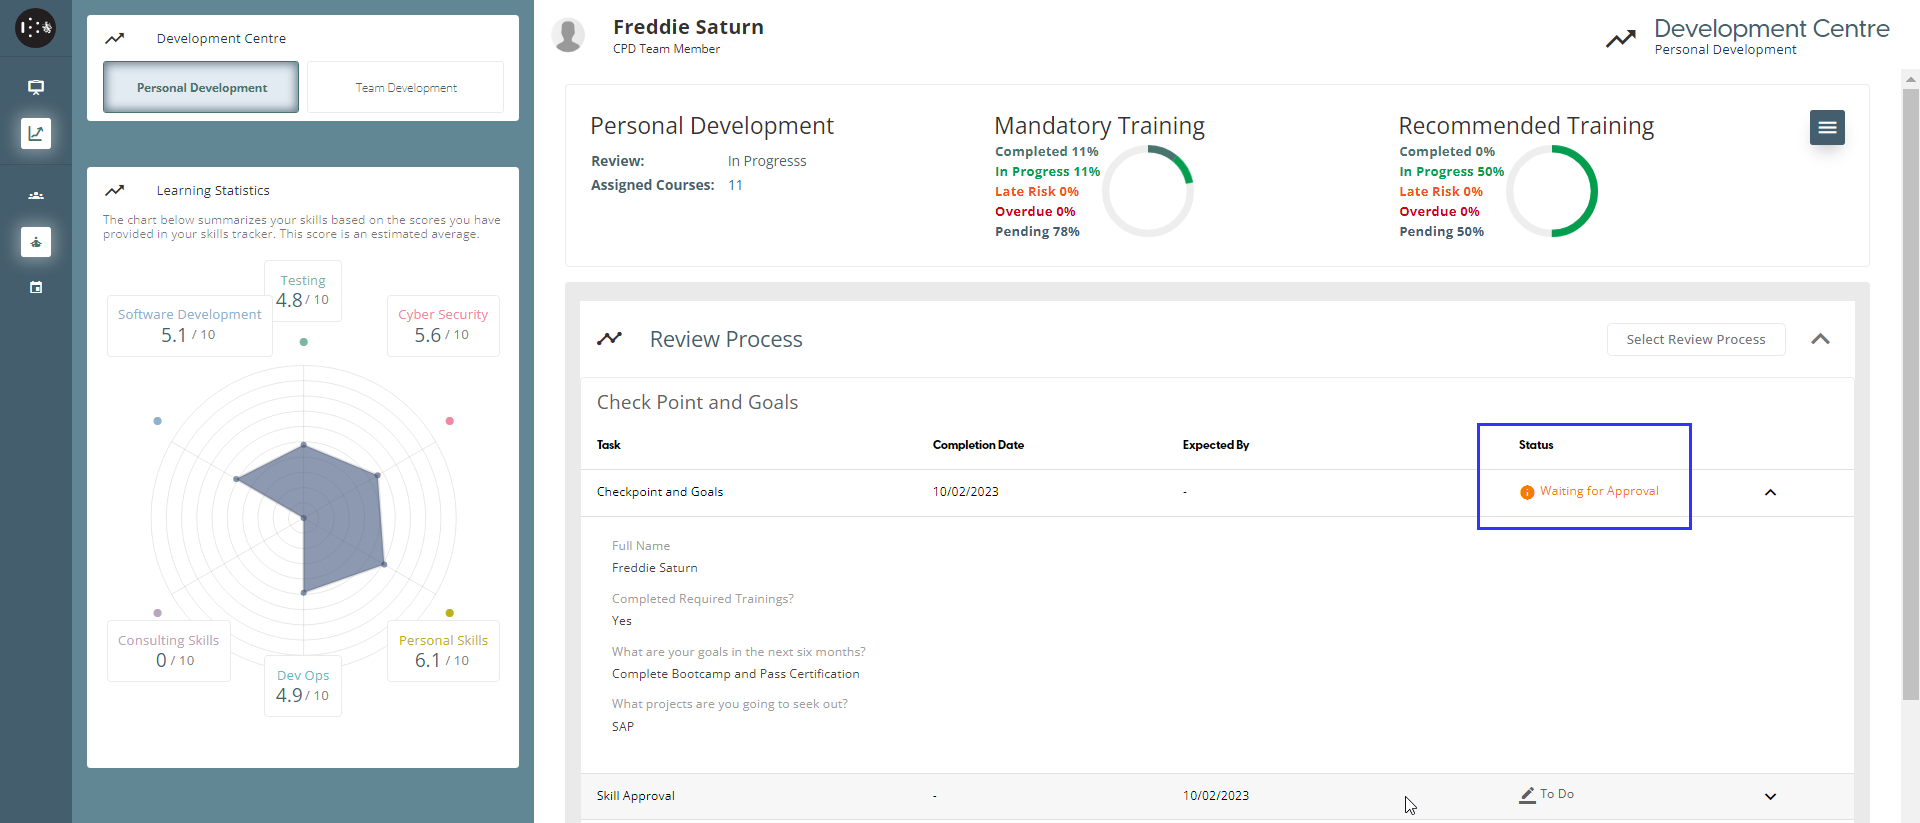Collapse the Review Process section
1920x823 pixels.
1820,339
